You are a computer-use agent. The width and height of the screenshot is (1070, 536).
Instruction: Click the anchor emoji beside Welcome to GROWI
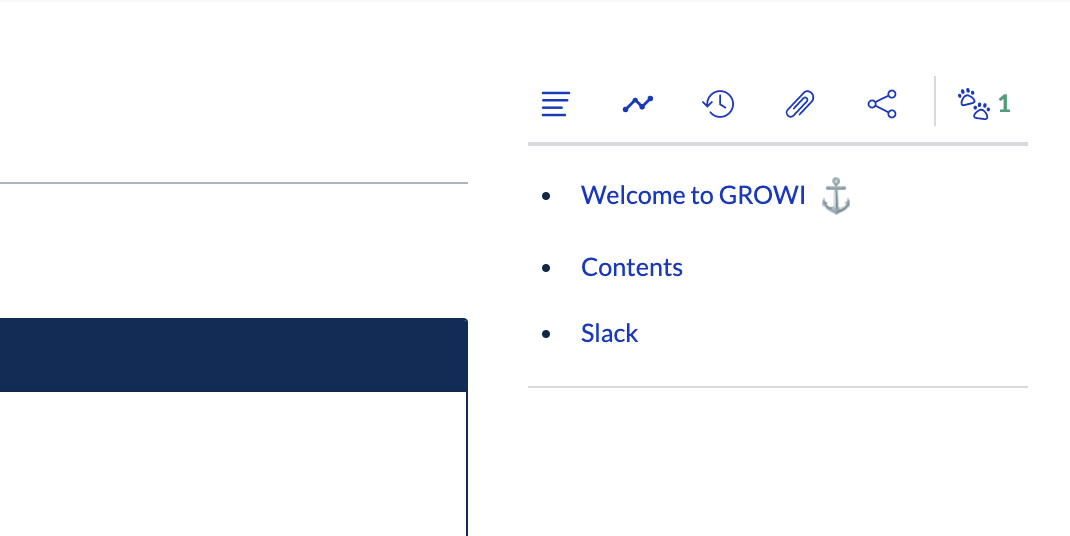click(835, 196)
